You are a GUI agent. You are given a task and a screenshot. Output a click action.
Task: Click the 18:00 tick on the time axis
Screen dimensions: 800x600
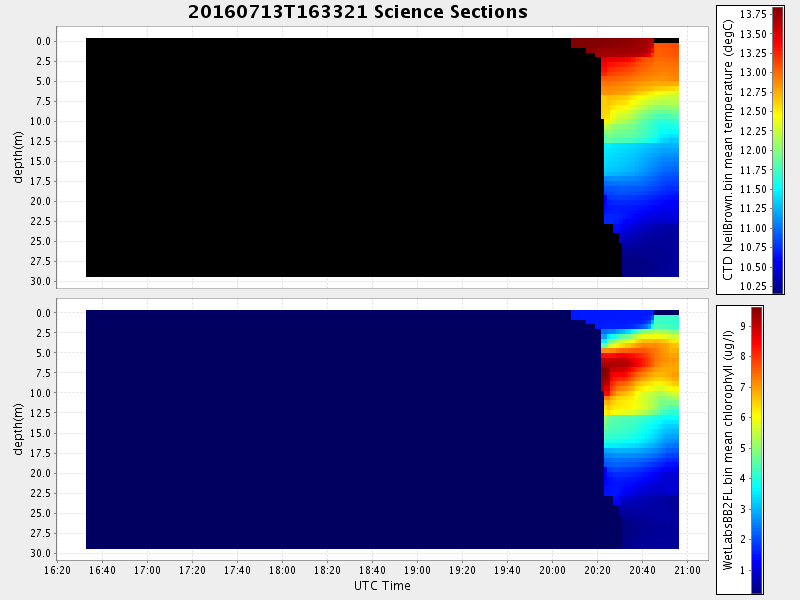point(282,570)
